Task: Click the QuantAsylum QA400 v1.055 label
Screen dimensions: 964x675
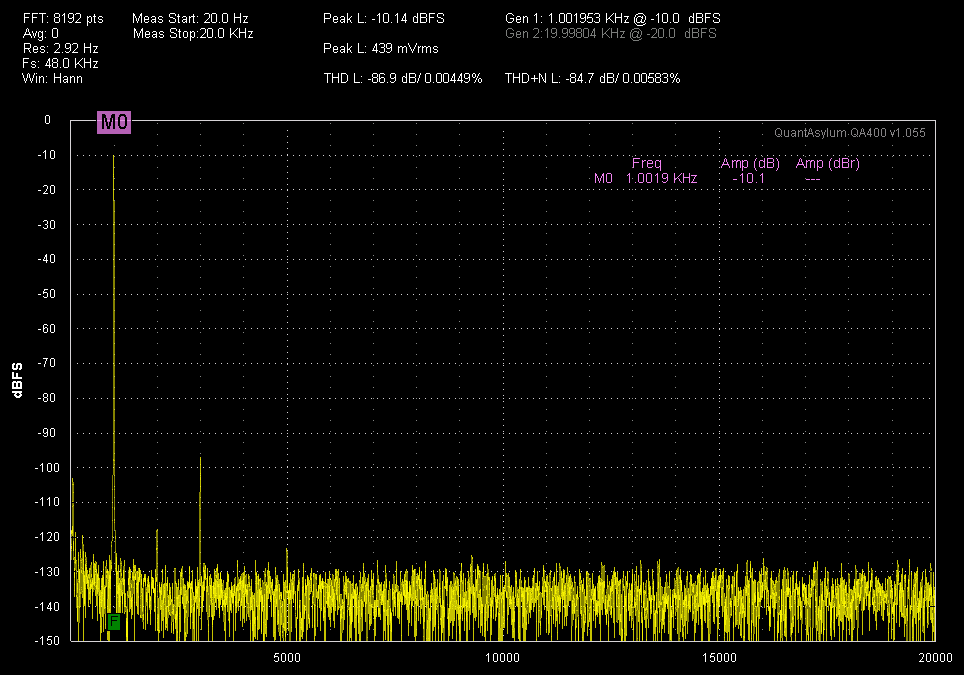Action: 850,132
